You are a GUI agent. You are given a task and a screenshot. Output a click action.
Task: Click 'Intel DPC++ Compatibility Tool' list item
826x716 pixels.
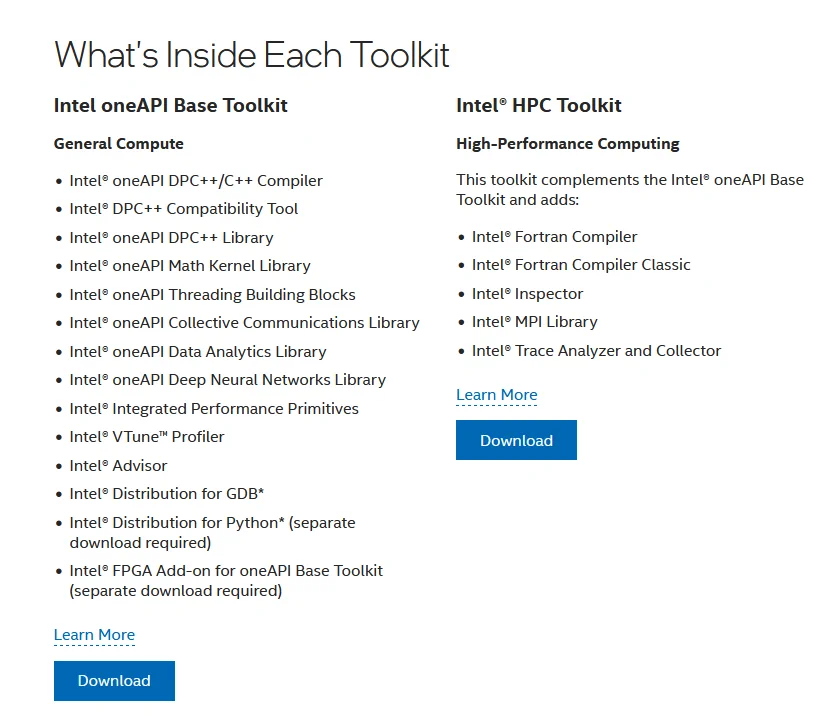coord(184,209)
